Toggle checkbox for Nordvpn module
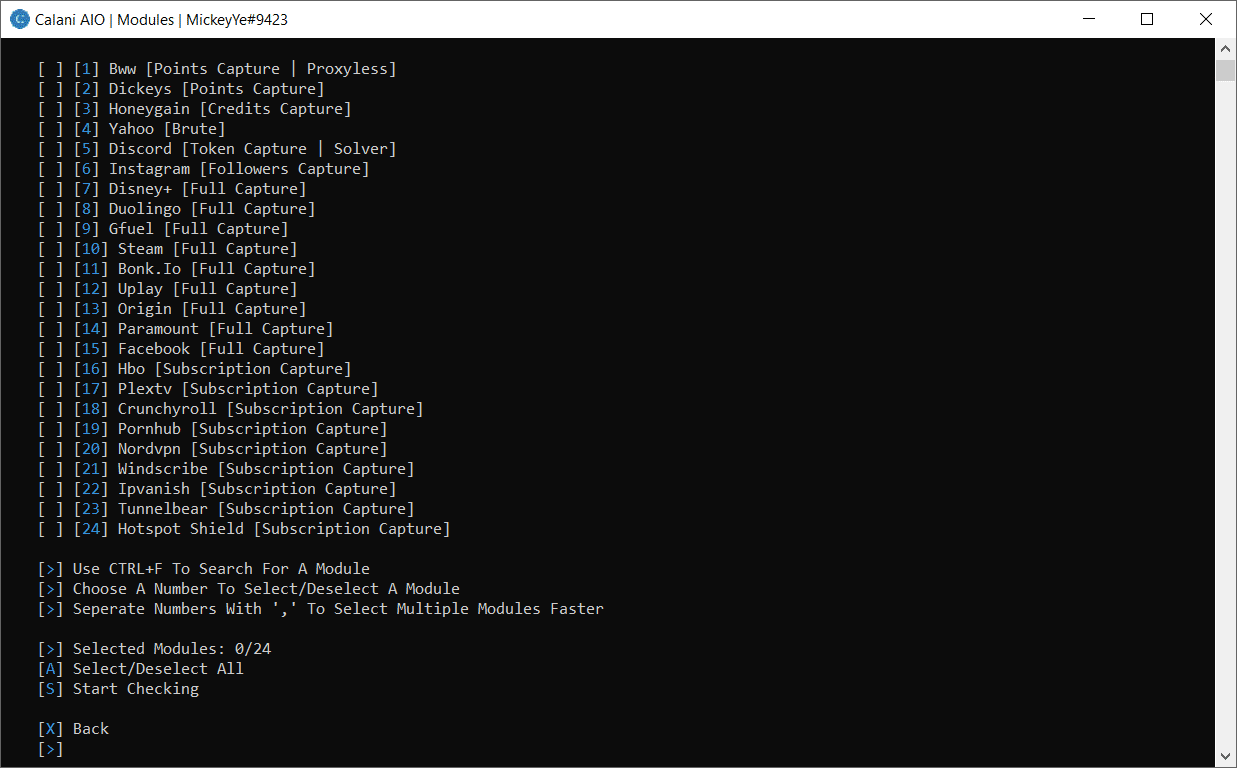The image size is (1237, 768). [x=50, y=449]
